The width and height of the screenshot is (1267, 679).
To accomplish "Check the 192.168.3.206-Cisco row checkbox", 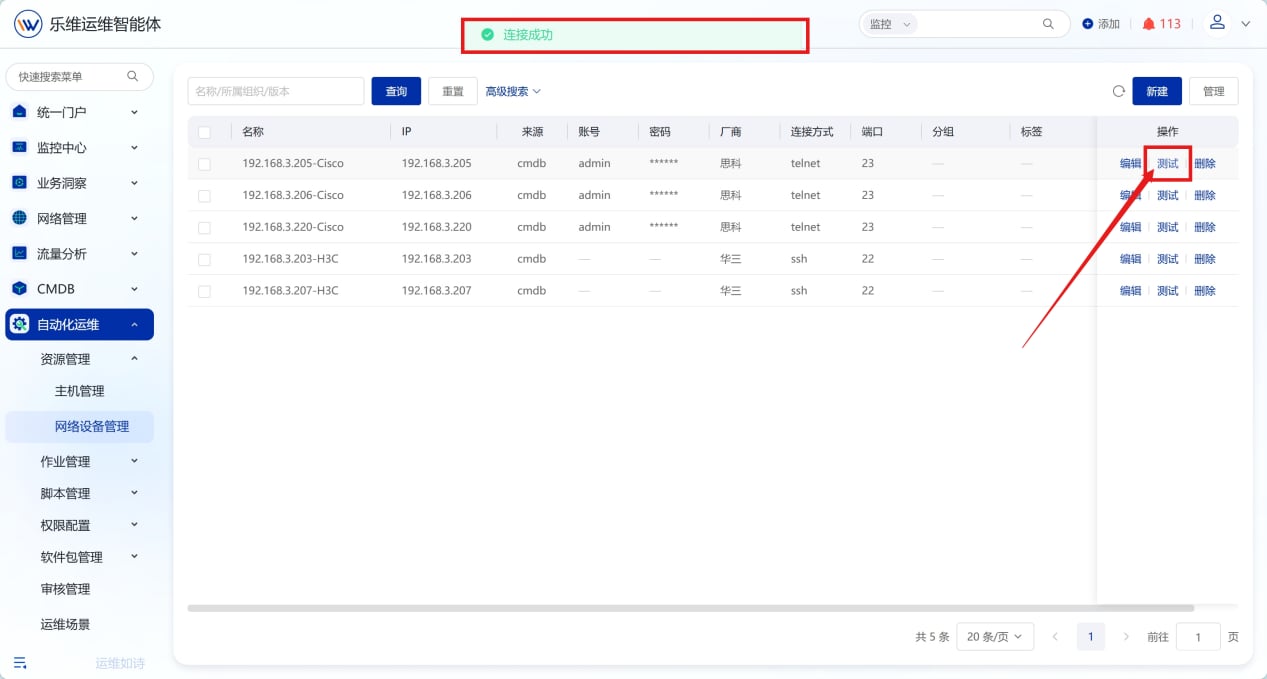I will [204, 196].
